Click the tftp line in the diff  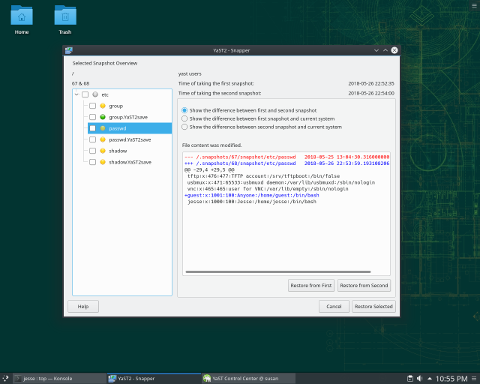coord(263,176)
